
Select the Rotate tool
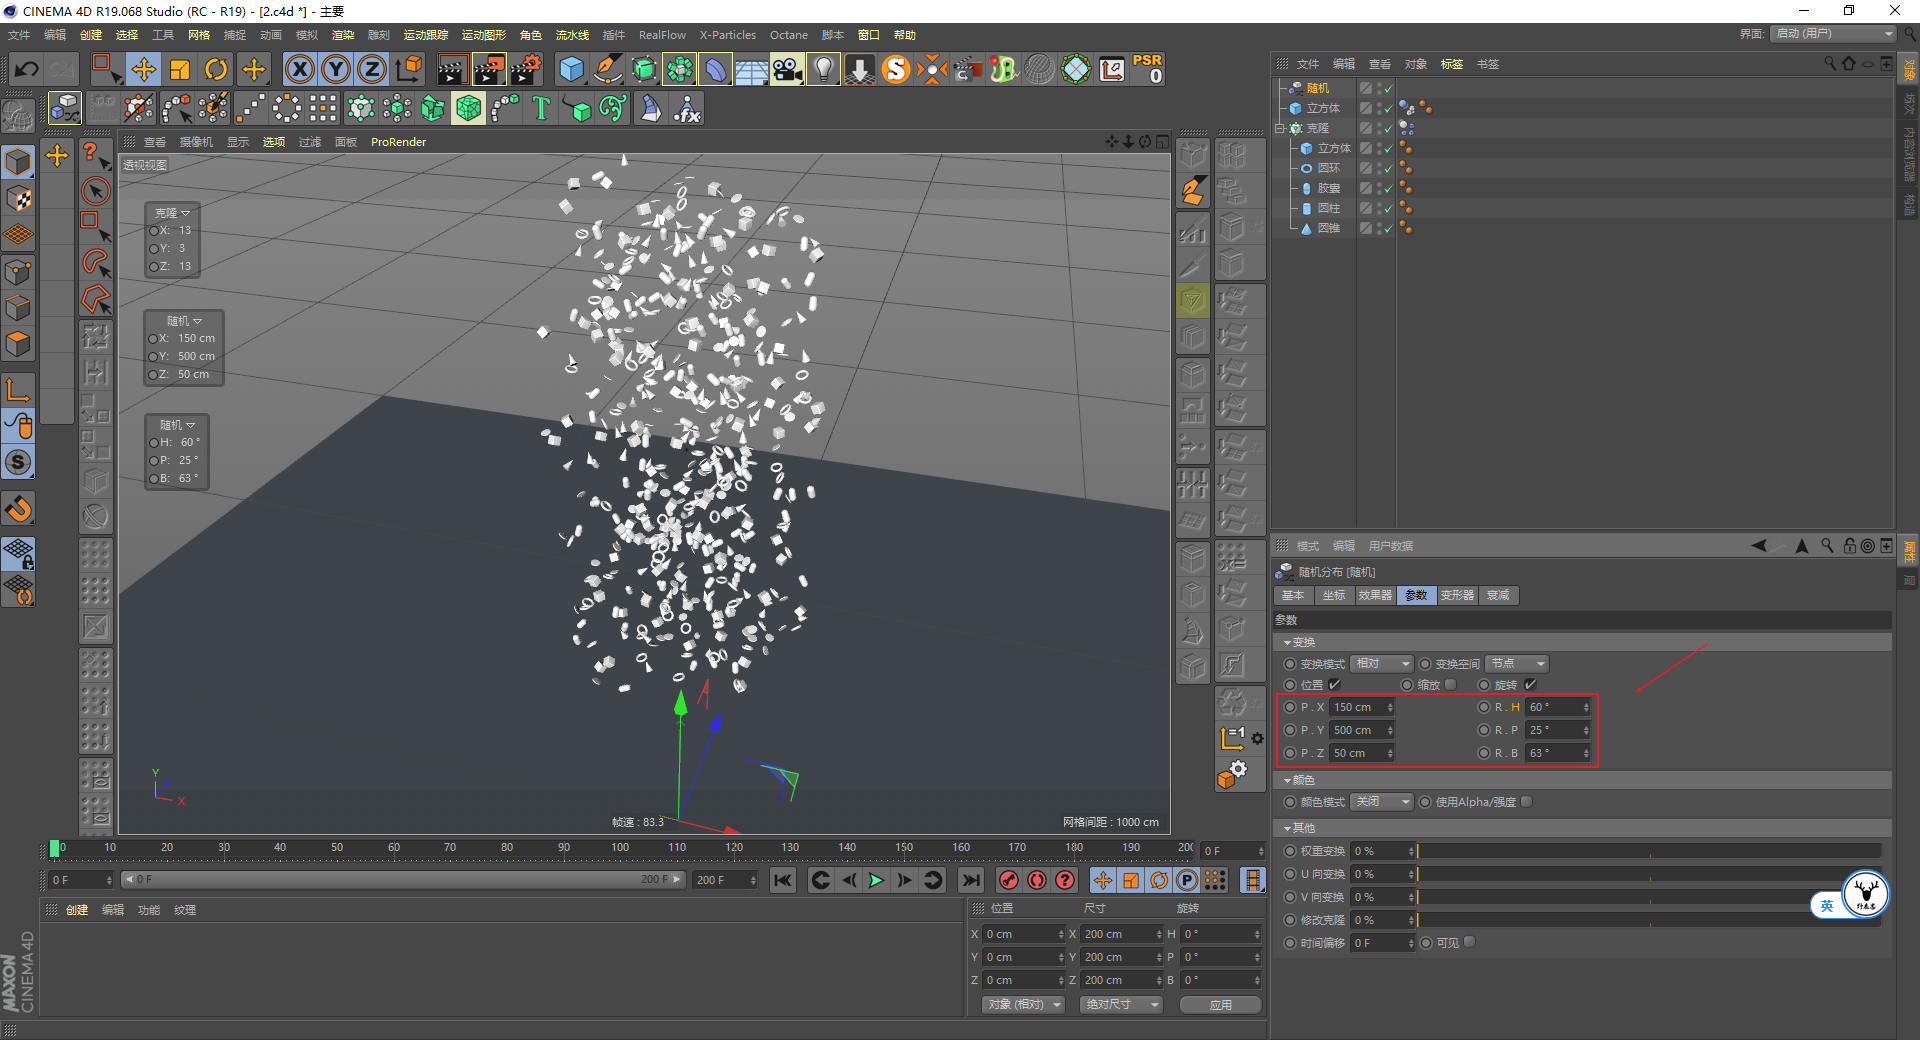[x=216, y=70]
